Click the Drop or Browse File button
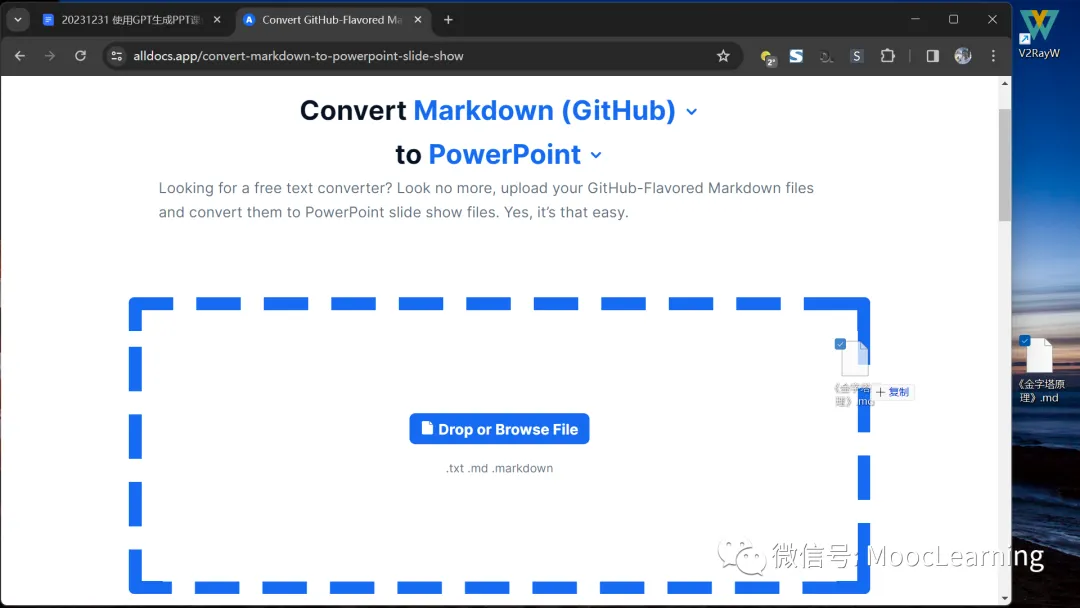The width and height of the screenshot is (1080, 608). coord(499,429)
